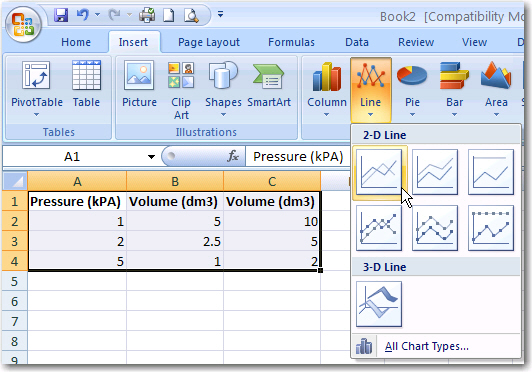The width and height of the screenshot is (532, 372).
Task: Insert a SmartArt graphic
Action: pyautogui.click(x=269, y=84)
